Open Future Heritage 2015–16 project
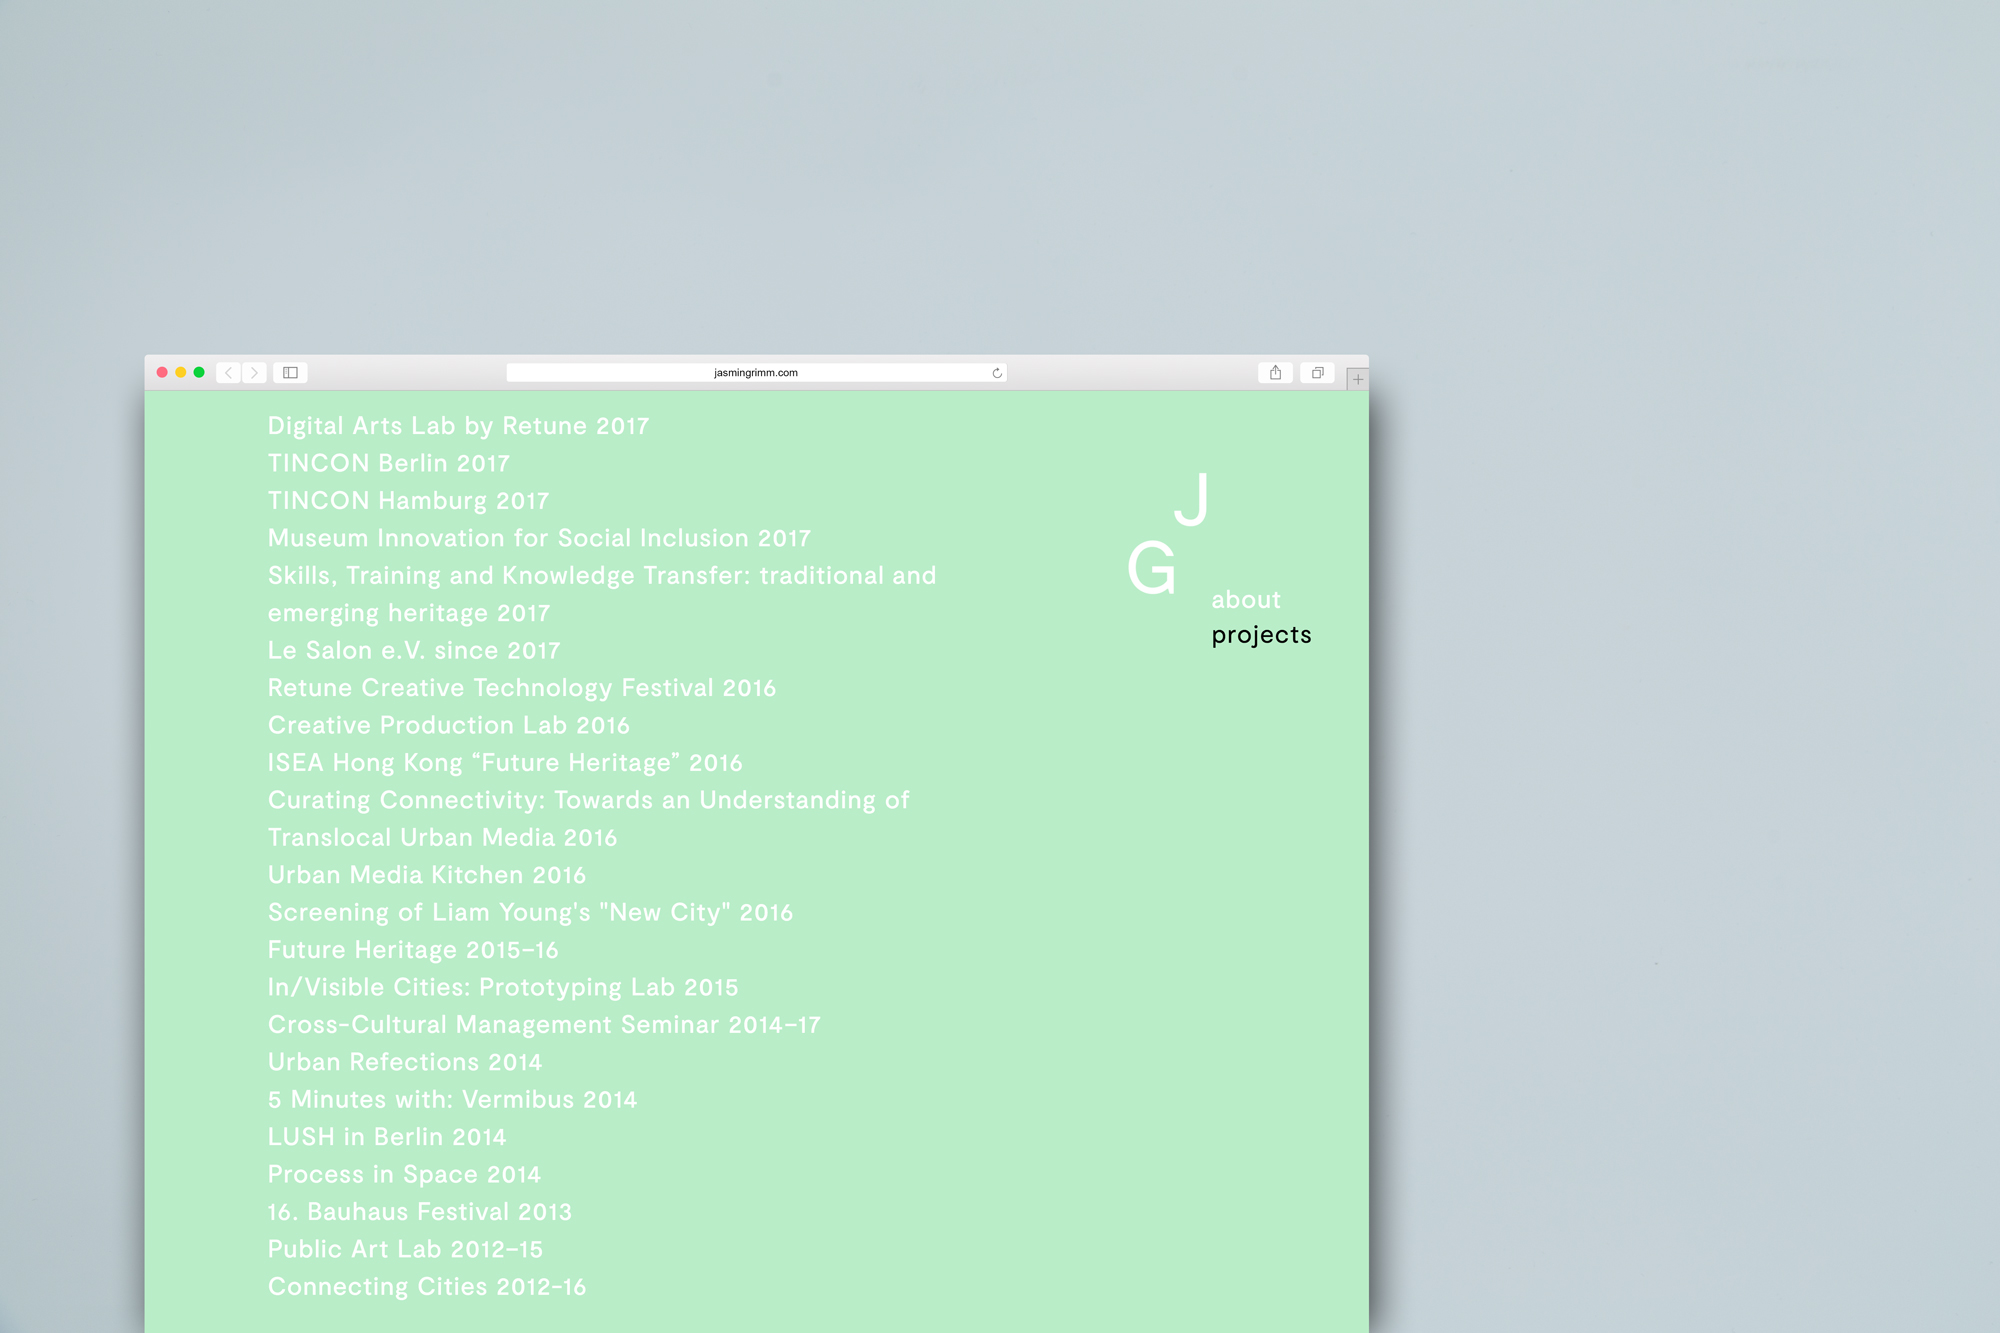The image size is (2000, 1333). (413, 949)
